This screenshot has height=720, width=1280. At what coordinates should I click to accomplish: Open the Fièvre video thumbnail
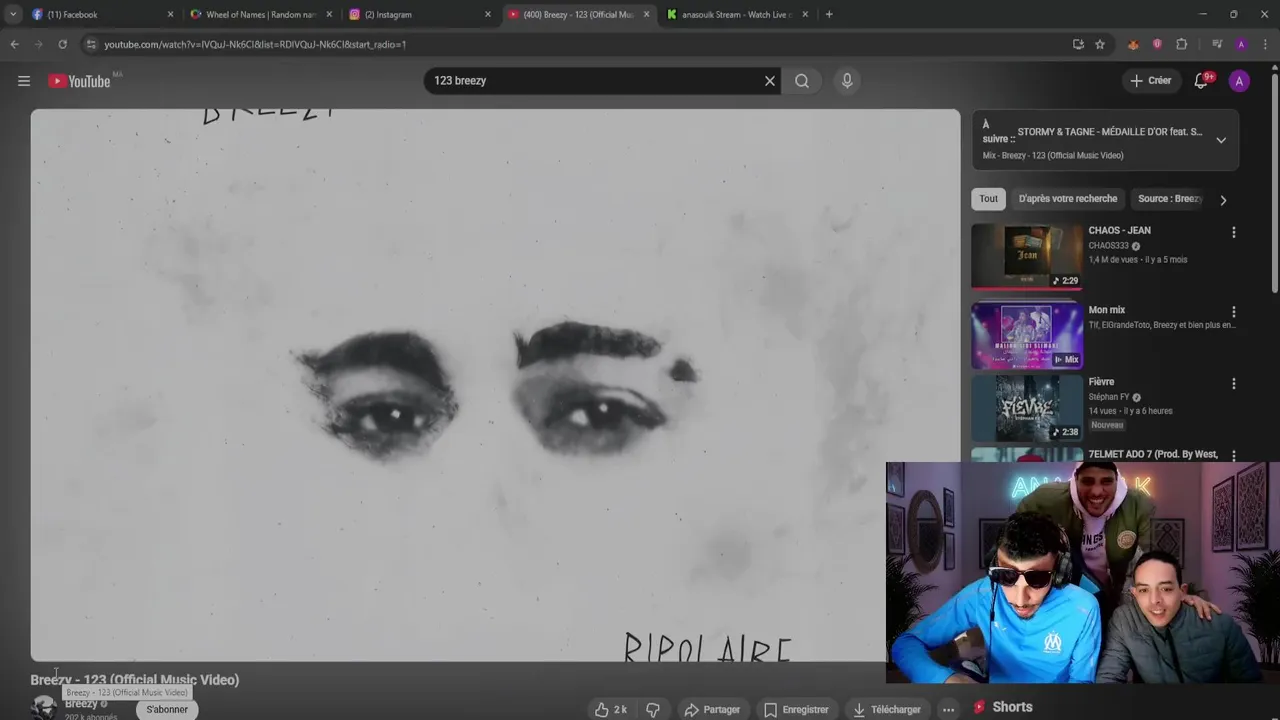(x=1027, y=408)
